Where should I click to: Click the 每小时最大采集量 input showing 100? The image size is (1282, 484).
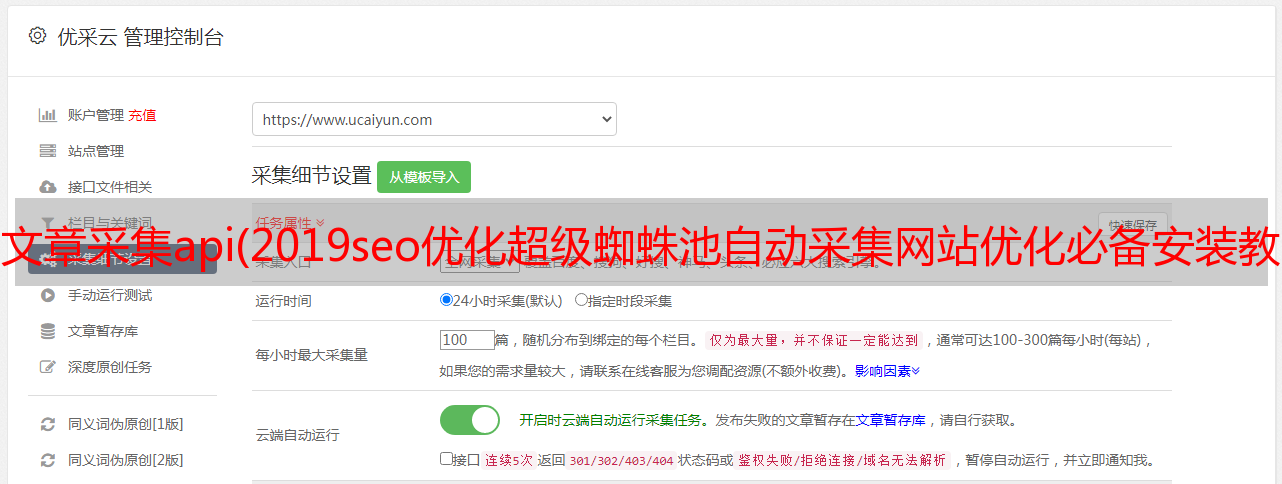(x=467, y=340)
